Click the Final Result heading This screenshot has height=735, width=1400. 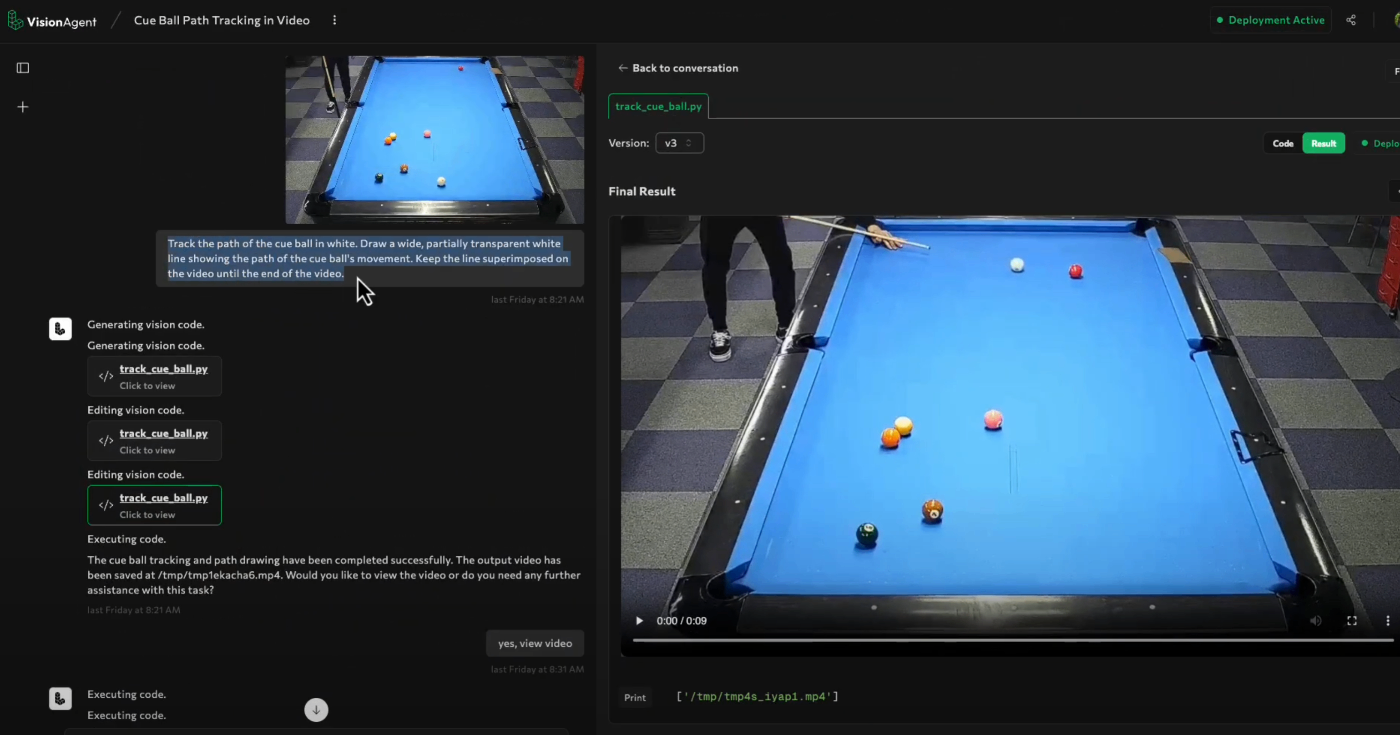tap(642, 191)
